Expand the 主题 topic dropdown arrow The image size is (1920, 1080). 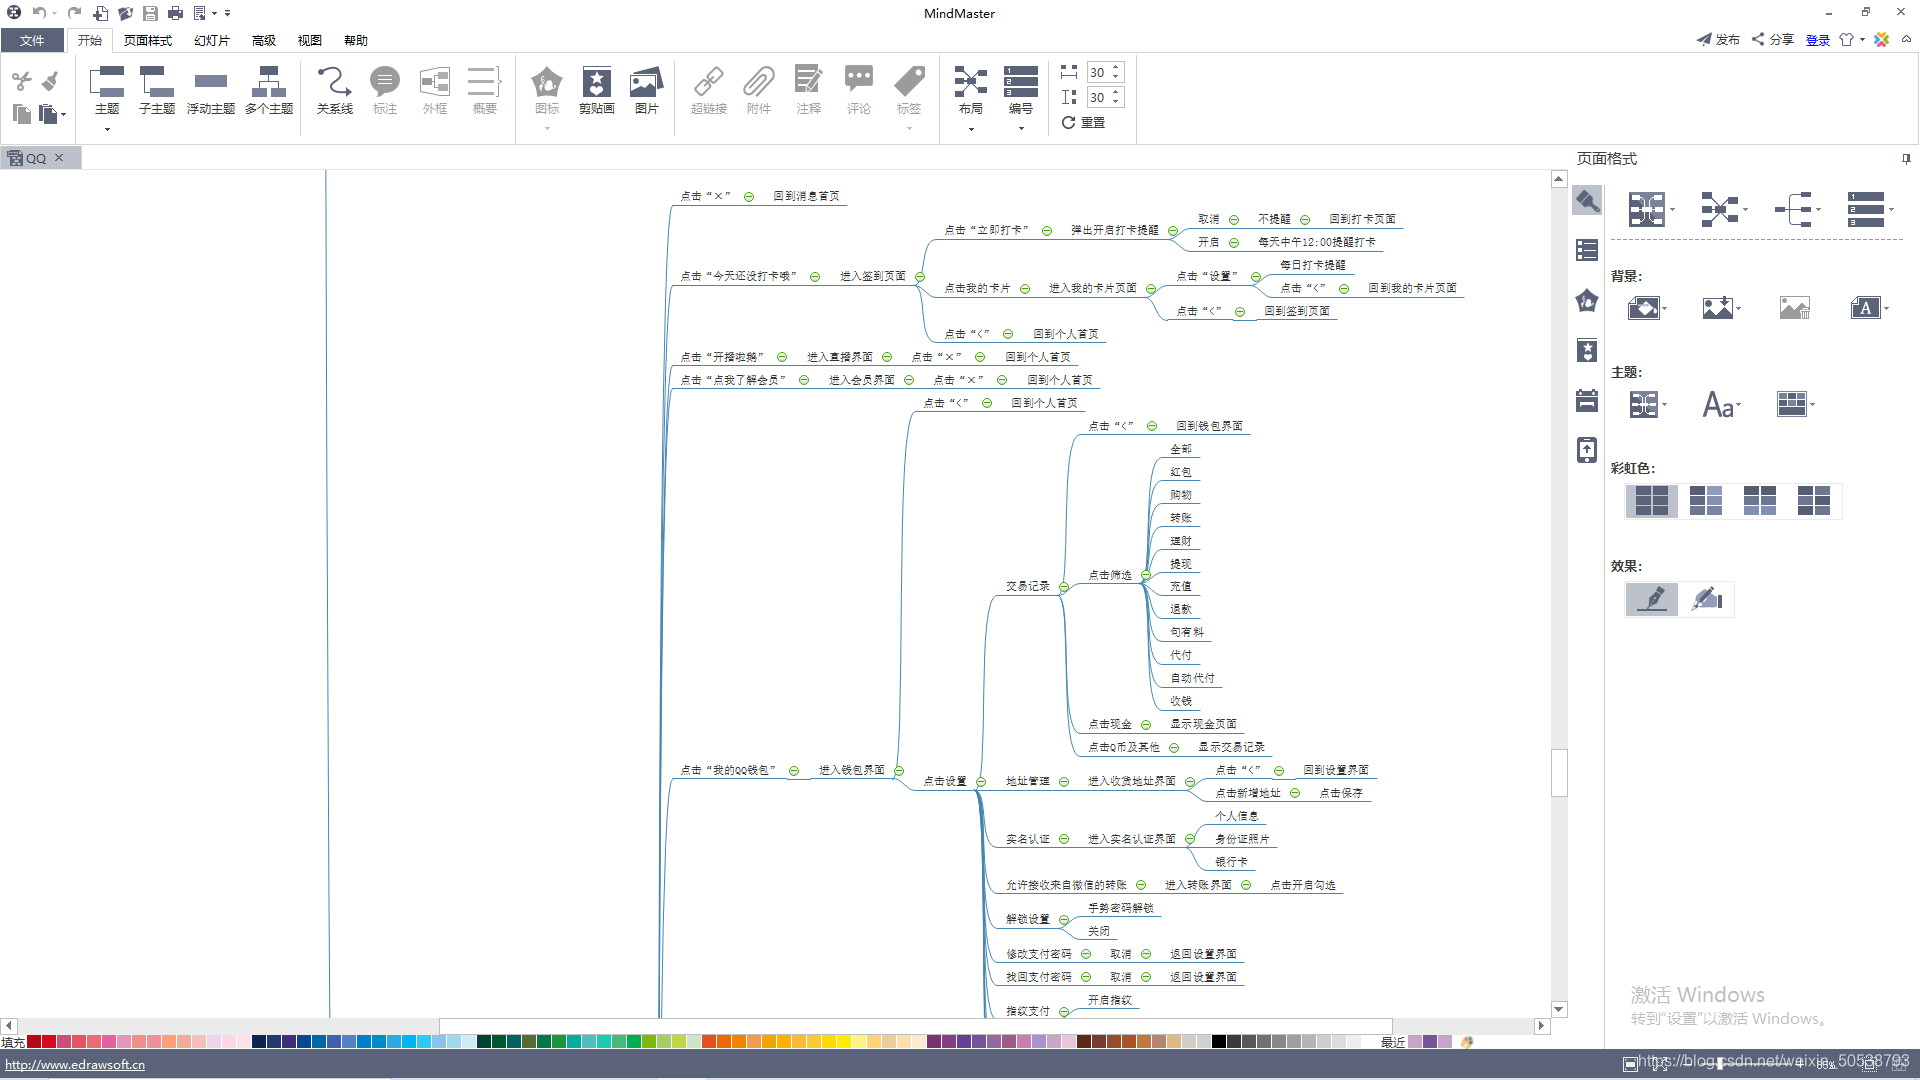(107, 129)
